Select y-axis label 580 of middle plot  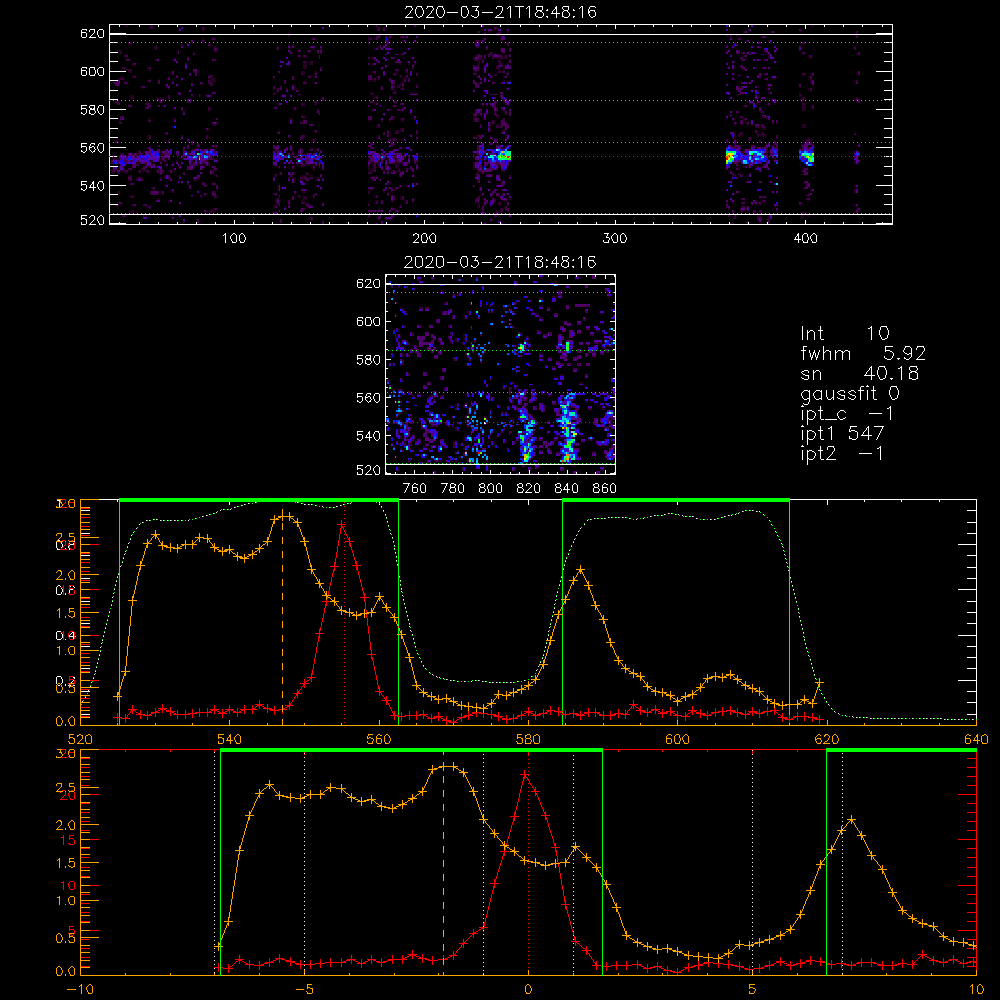click(369, 360)
